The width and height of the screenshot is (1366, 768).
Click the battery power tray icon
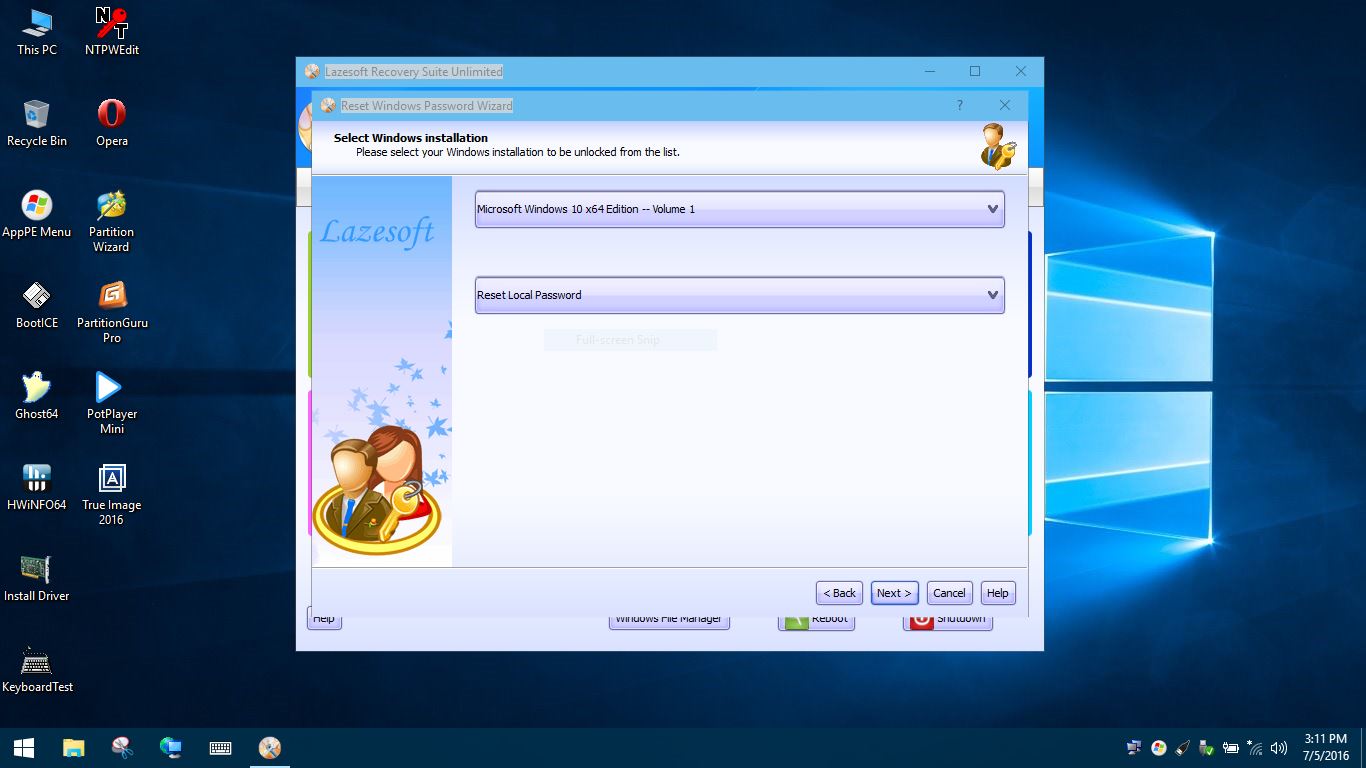(1231, 748)
